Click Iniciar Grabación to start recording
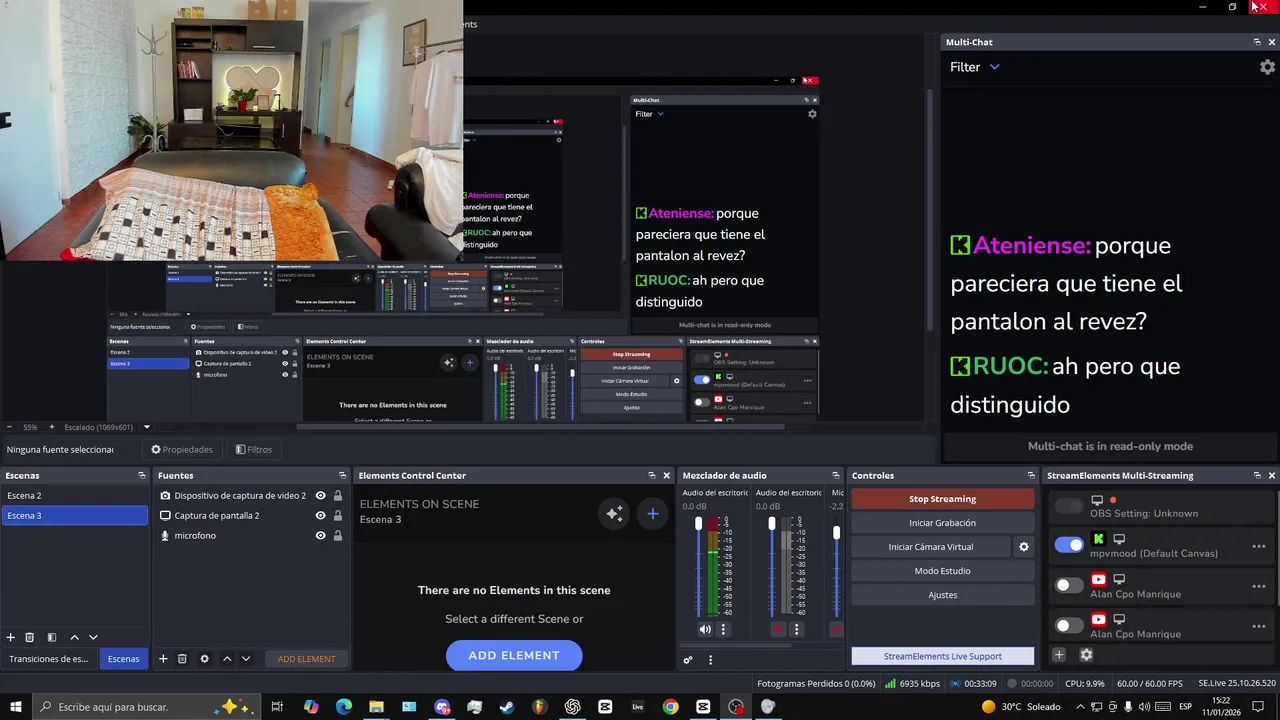 pos(942,523)
